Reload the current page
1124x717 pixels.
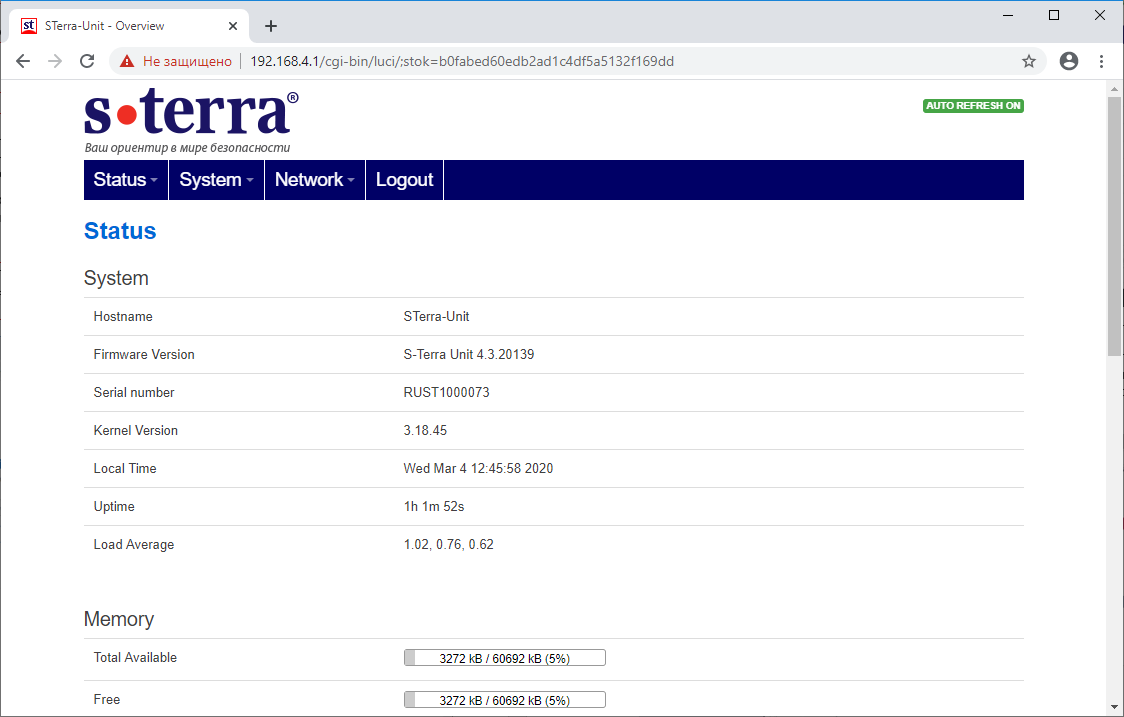click(87, 61)
